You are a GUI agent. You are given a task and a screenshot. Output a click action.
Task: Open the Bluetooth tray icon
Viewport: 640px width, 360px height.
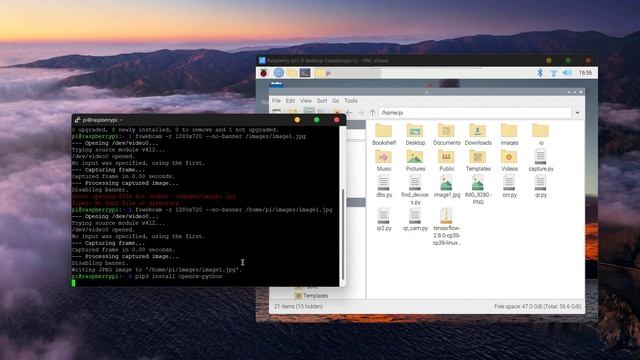[x=540, y=73]
